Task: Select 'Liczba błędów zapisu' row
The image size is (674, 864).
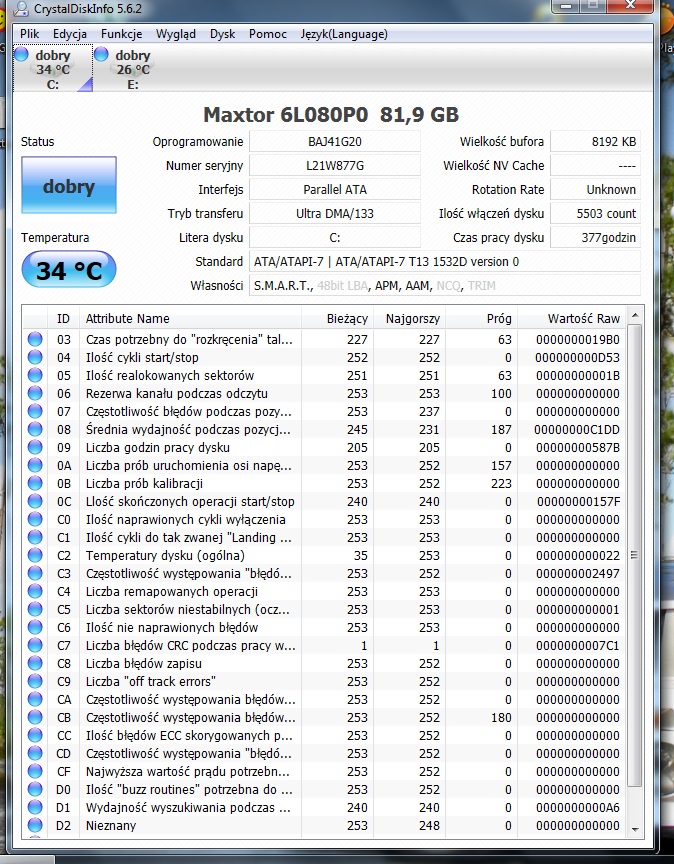Action: coord(325,663)
